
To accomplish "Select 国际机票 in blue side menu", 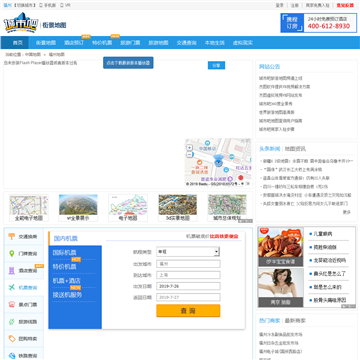I will coord(64,252).
